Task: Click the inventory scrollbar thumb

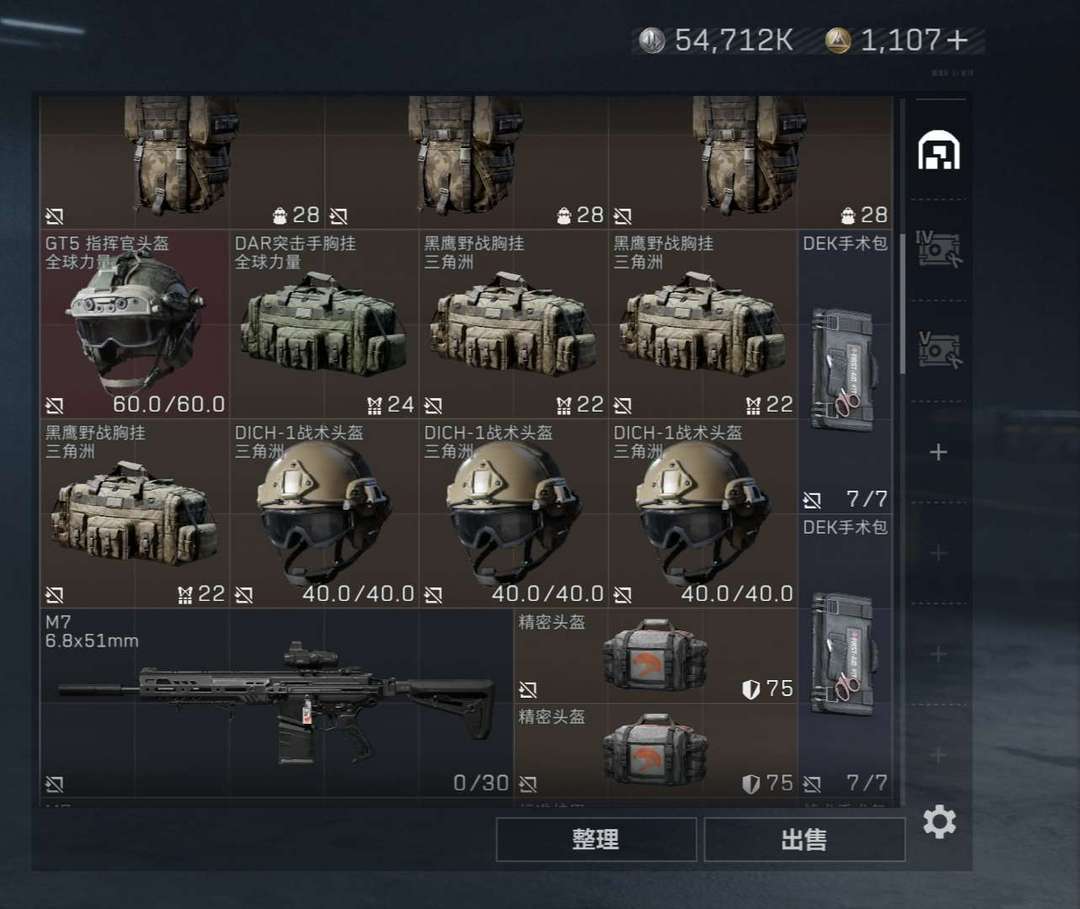Action: click(902, 303)
